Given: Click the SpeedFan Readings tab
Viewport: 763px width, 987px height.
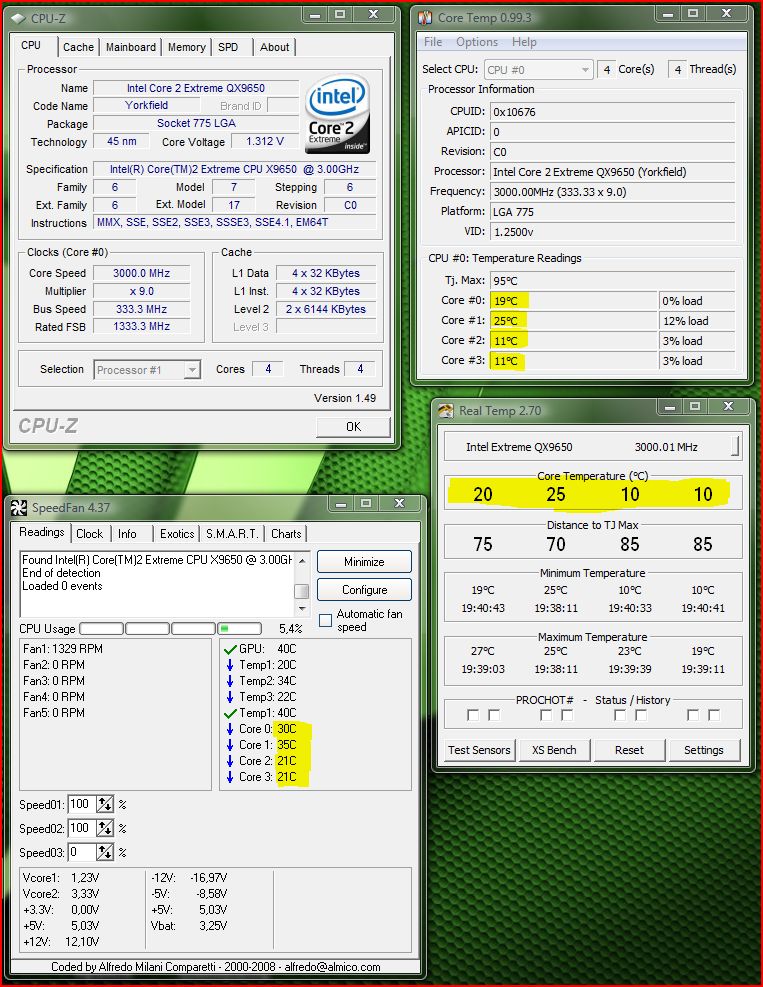Looking at the screenshot, I should click(42, 533).
